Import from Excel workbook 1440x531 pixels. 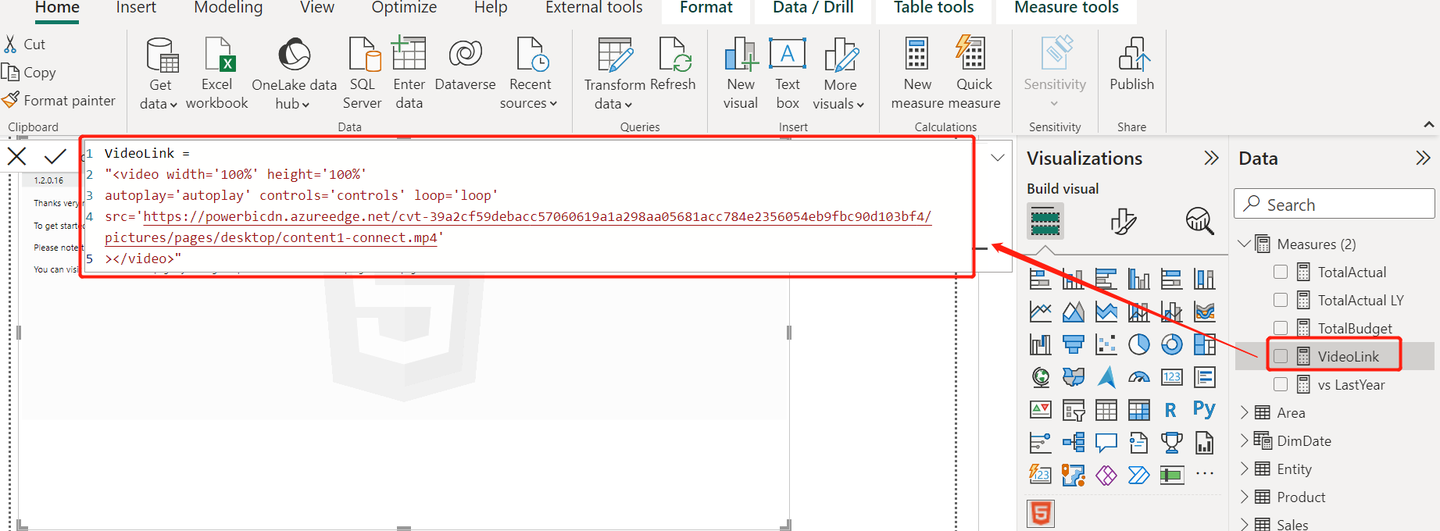[217, 74]
